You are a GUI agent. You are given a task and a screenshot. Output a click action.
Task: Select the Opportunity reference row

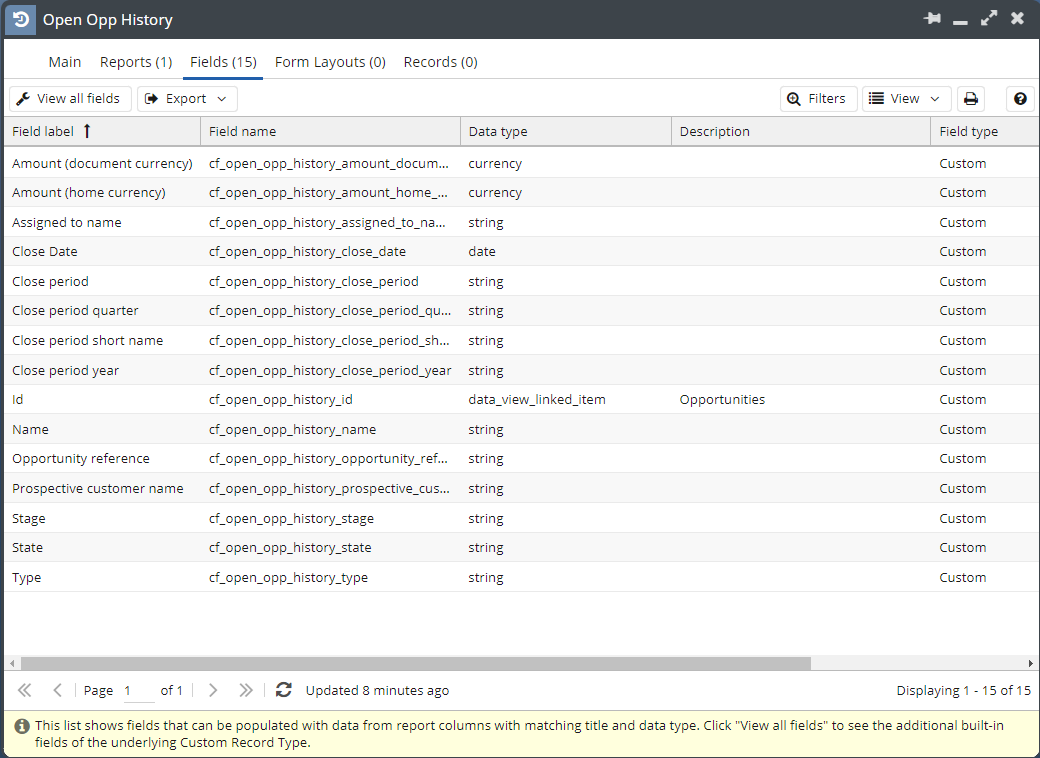coord(521,458)
